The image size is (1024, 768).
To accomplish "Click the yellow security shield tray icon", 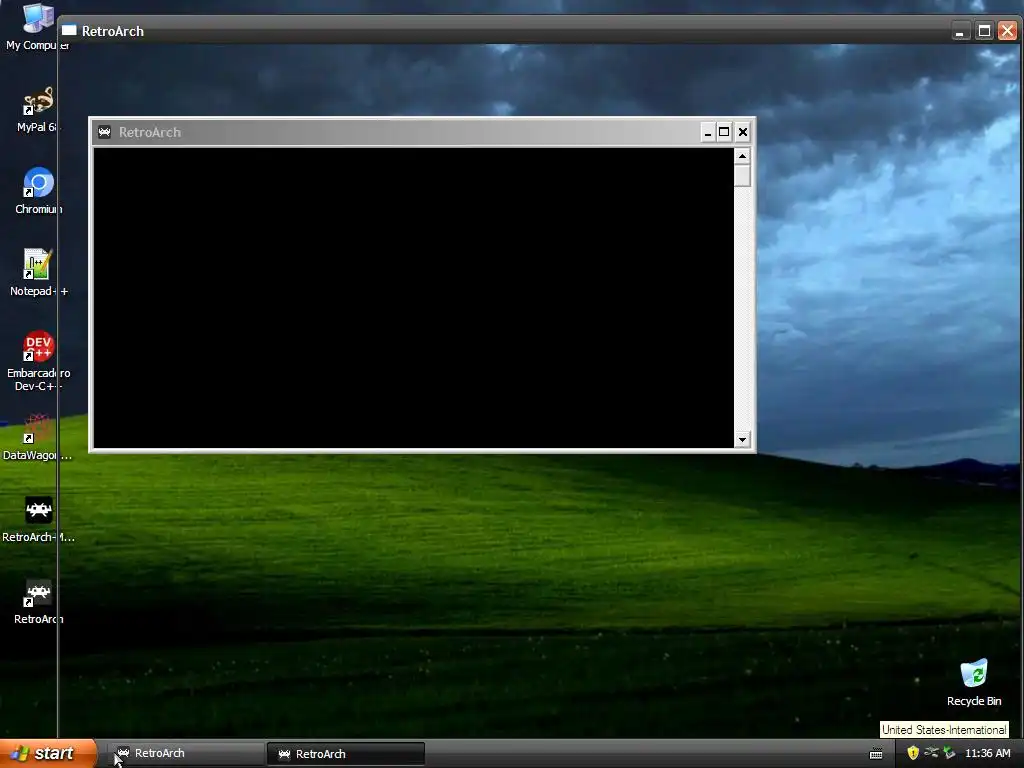I will pos(913,753).
